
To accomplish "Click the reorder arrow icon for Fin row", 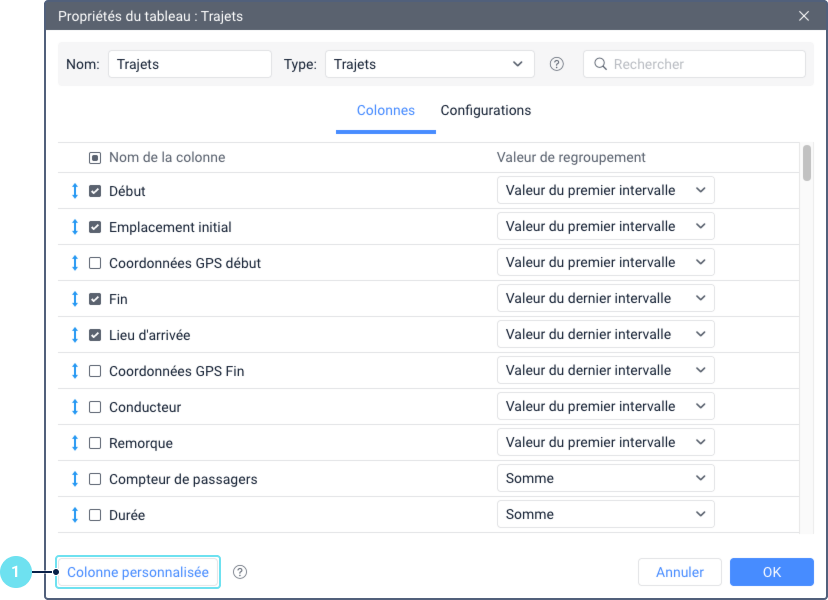I will [74, 299].
